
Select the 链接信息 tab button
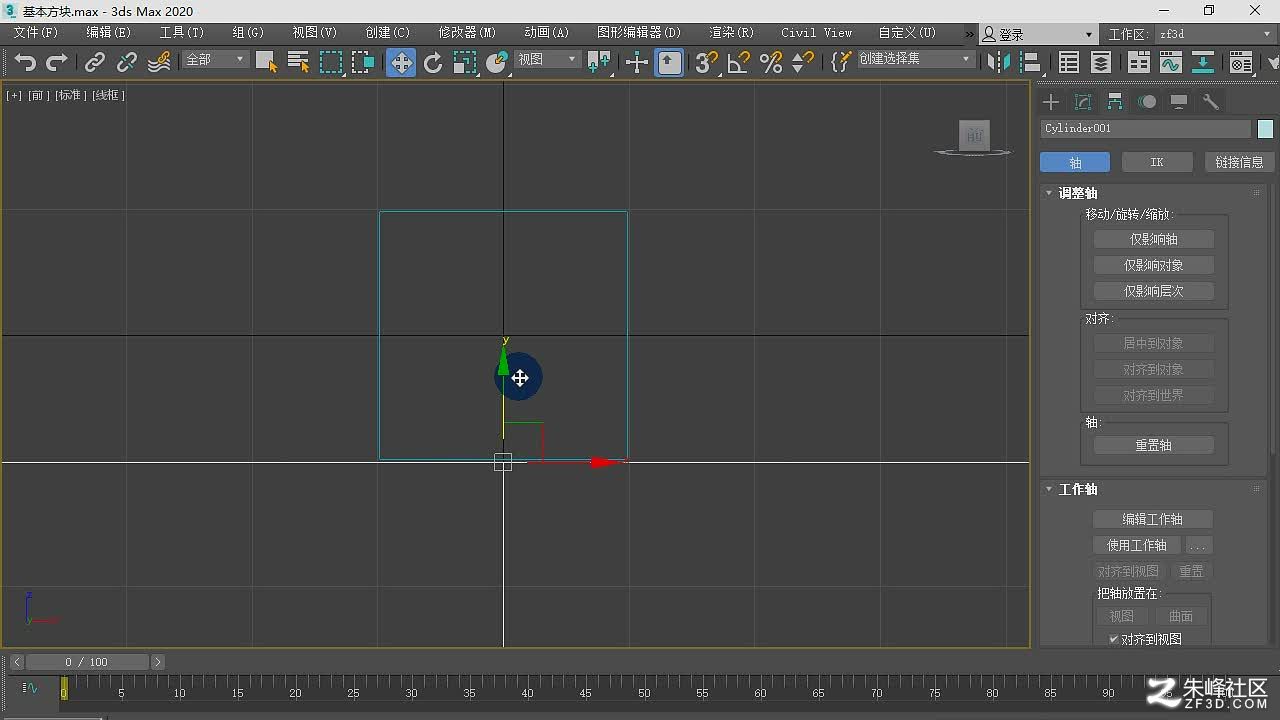(x=1240, y=162)
